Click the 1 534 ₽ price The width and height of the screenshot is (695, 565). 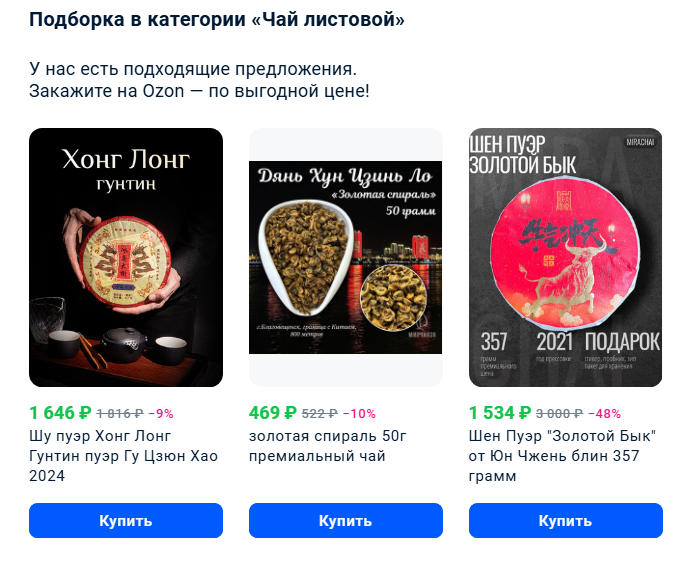500,413
